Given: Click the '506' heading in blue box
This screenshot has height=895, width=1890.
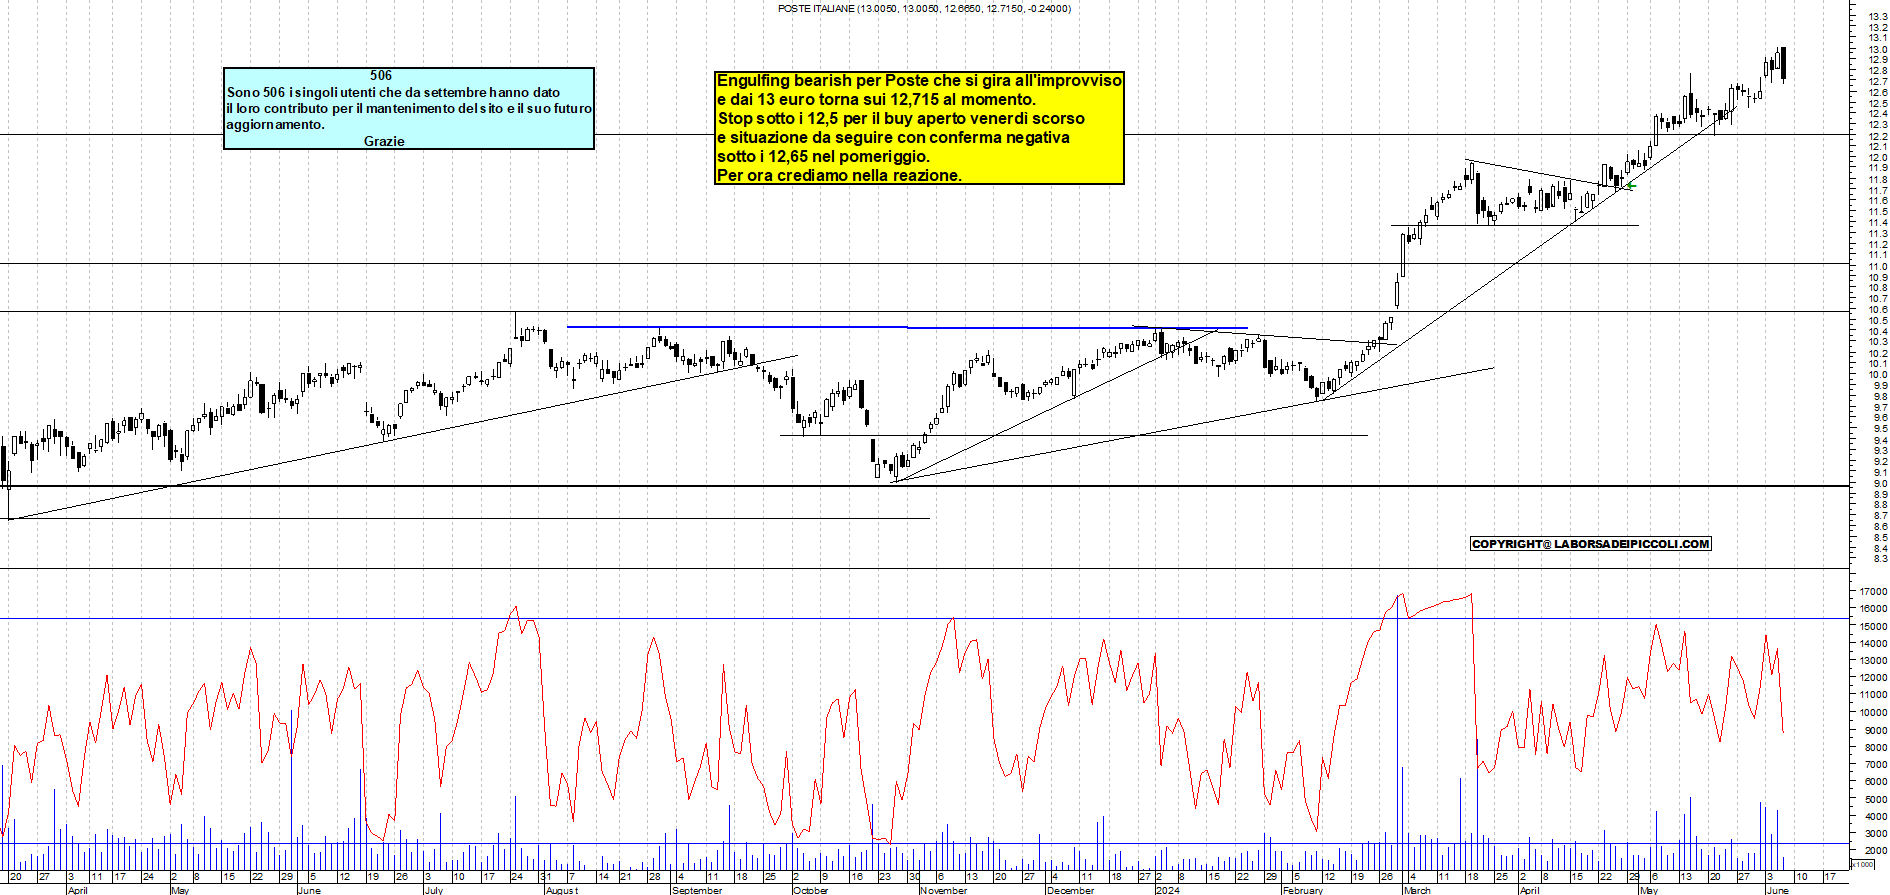Looking at the screenshot, I should pos(381,75).
